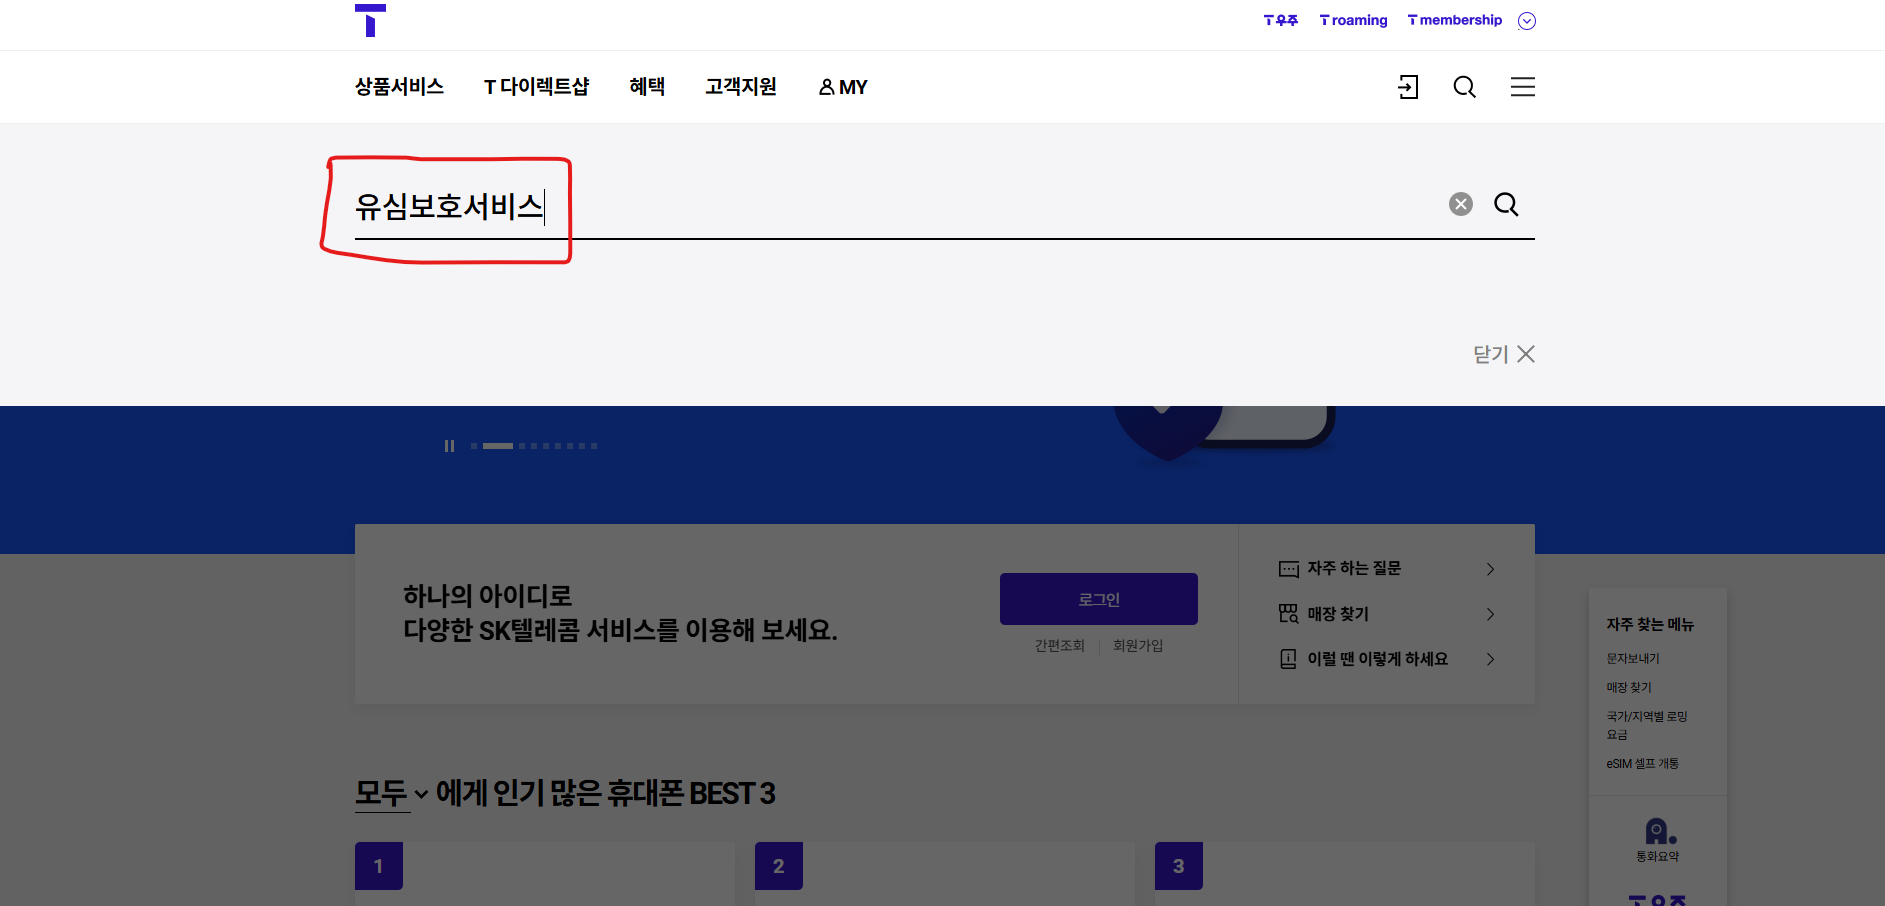1885x906 pixels.
Task: Open the 고객지원 menu
Action: 741,87
